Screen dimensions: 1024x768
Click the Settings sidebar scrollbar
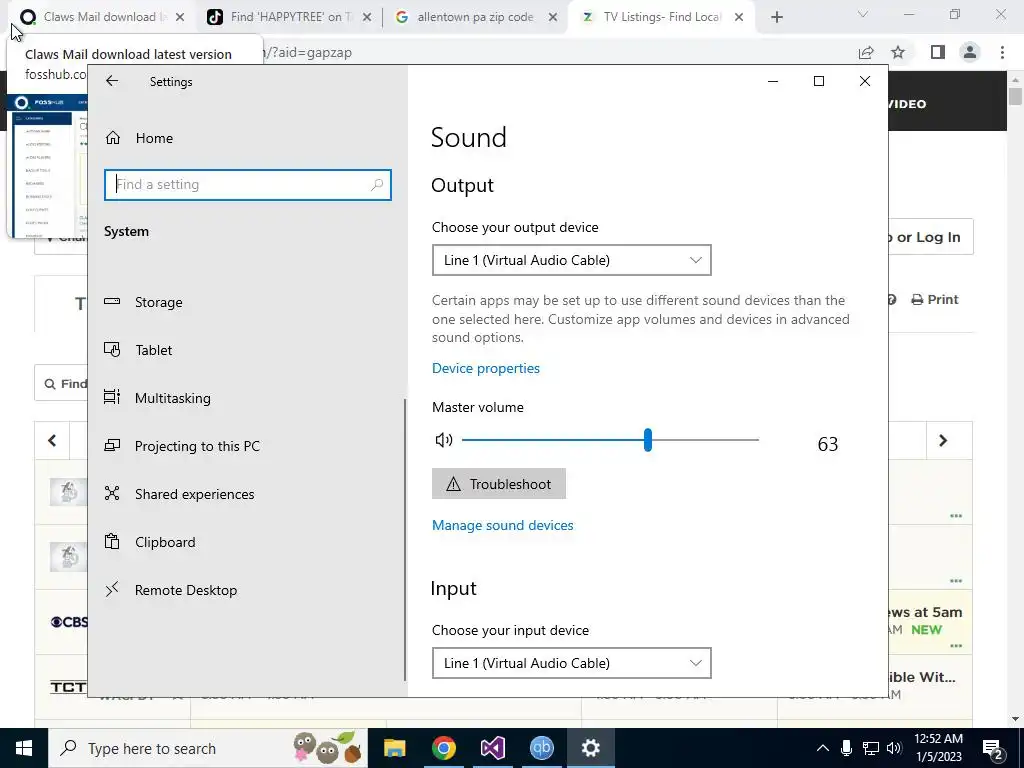[405, 539]
